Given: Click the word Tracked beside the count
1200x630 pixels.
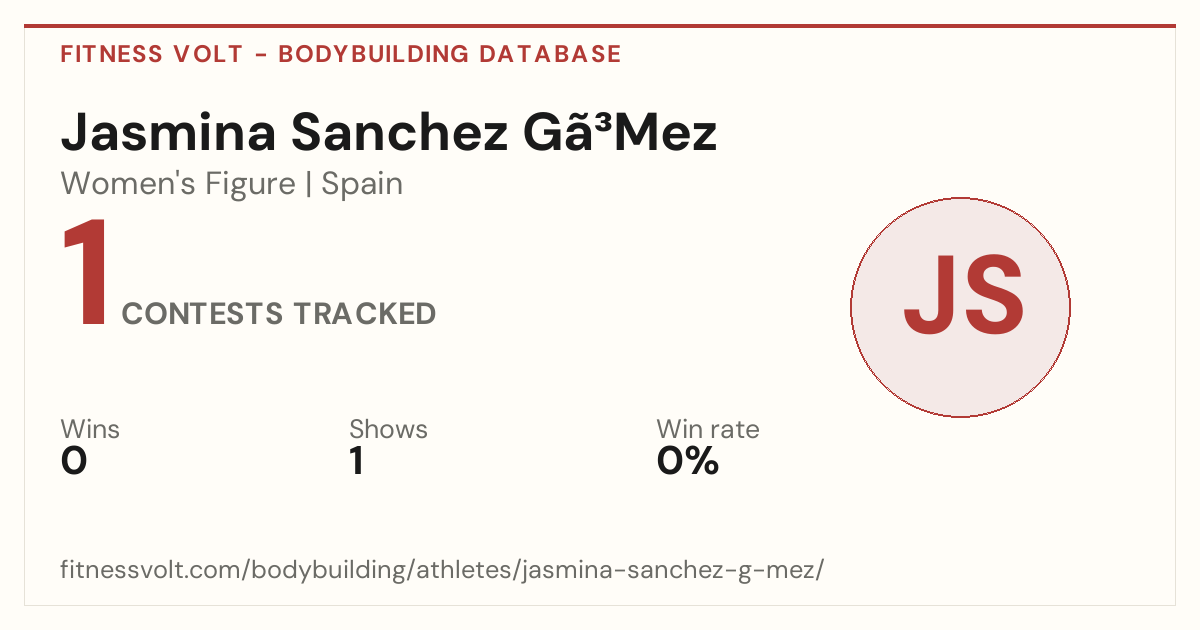Looking at the screenshot, I should [365, 314].
